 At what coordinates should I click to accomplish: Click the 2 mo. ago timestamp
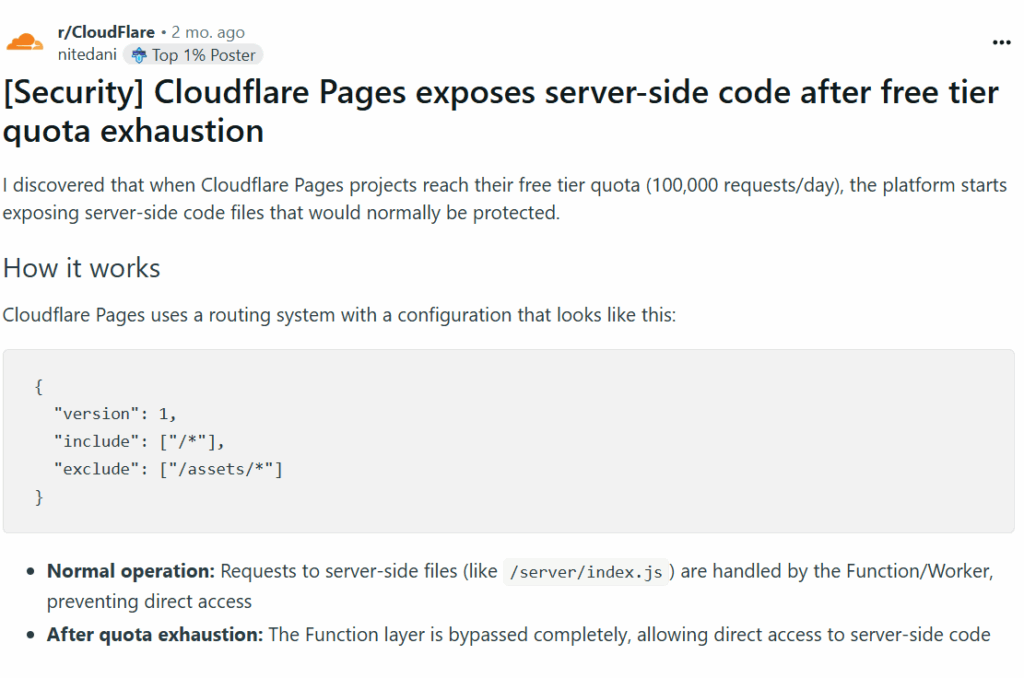[205, 31]
